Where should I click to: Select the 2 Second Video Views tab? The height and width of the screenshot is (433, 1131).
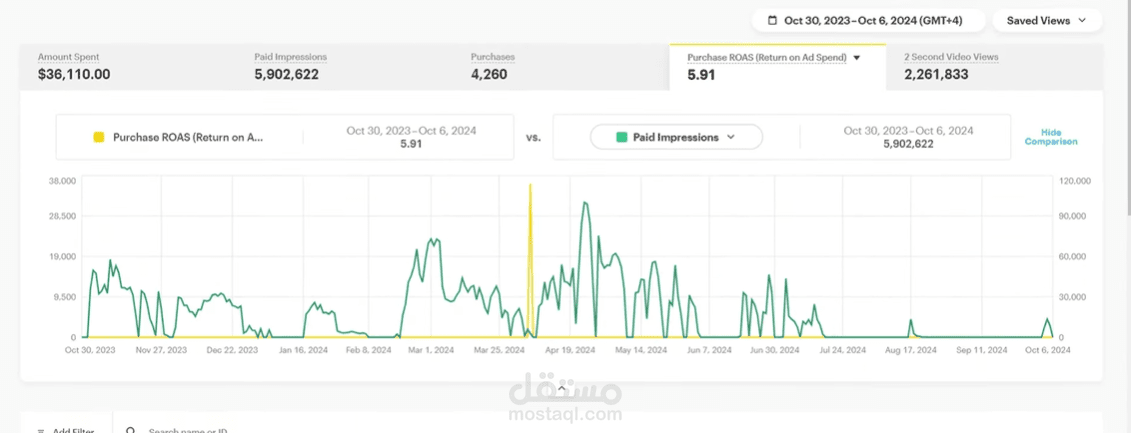pyautogui.click(x=994, y=66)
